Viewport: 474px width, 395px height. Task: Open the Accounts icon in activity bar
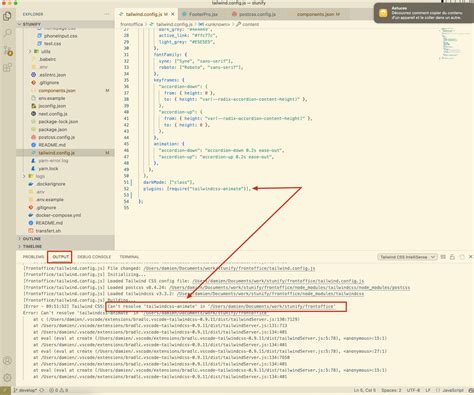click(x=7, y=361)
